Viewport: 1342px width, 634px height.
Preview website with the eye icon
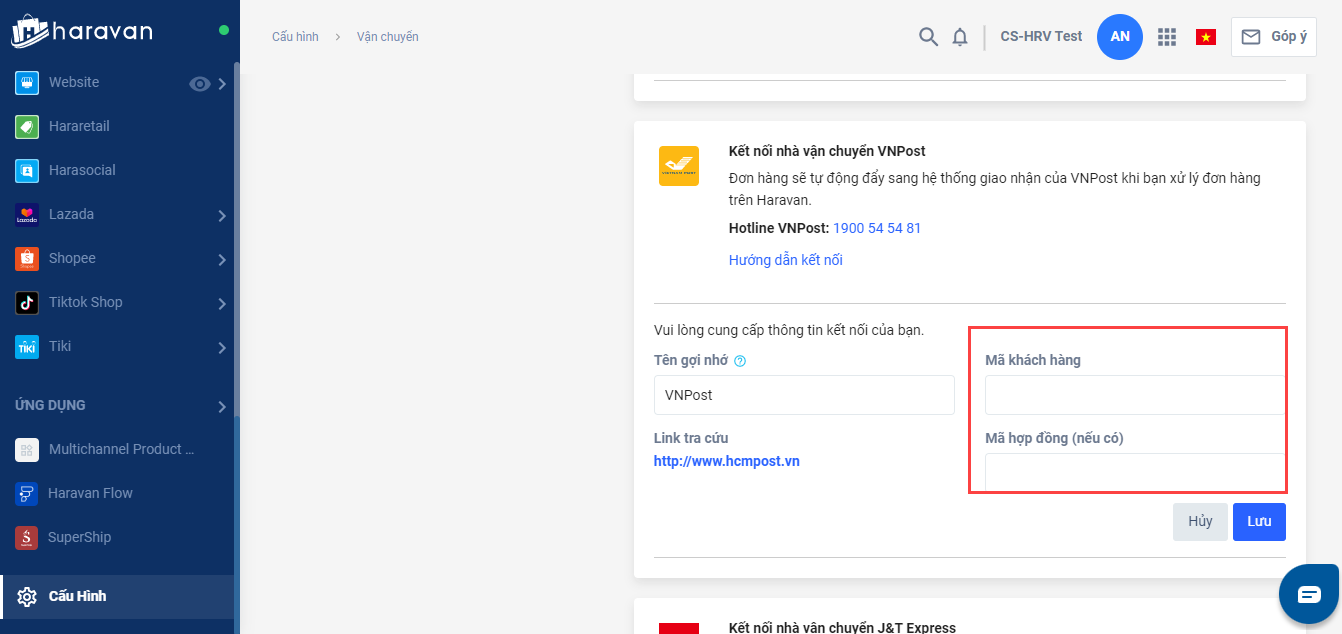[200, 84]
